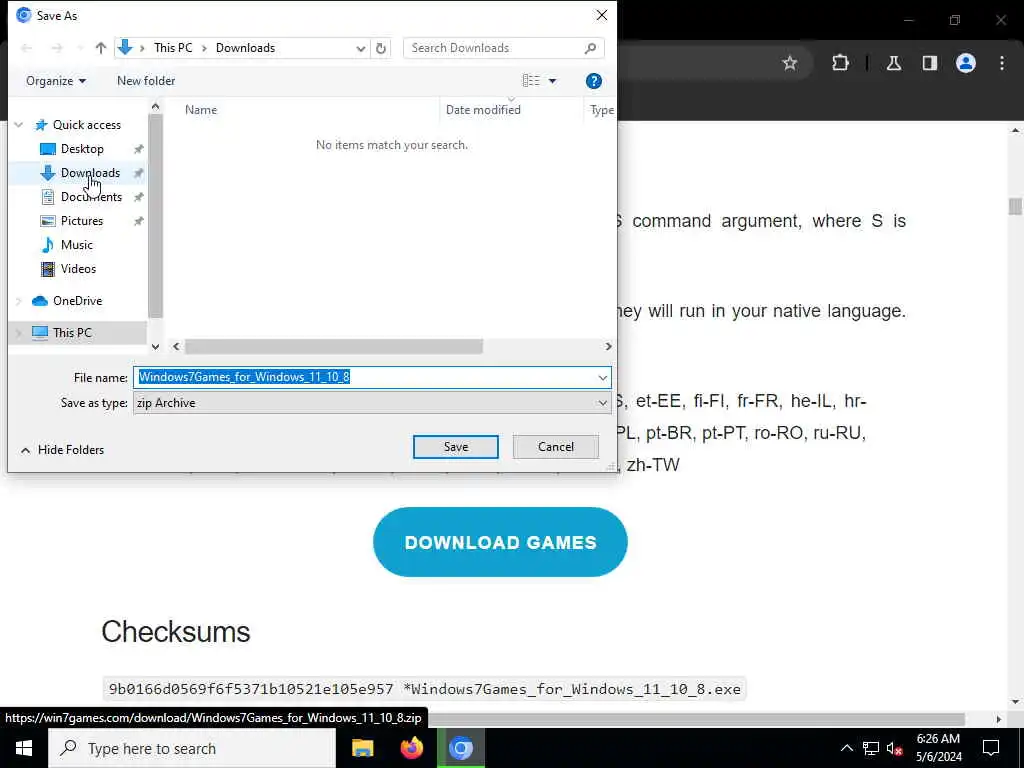Open network status tray icon

coord(871,748)
